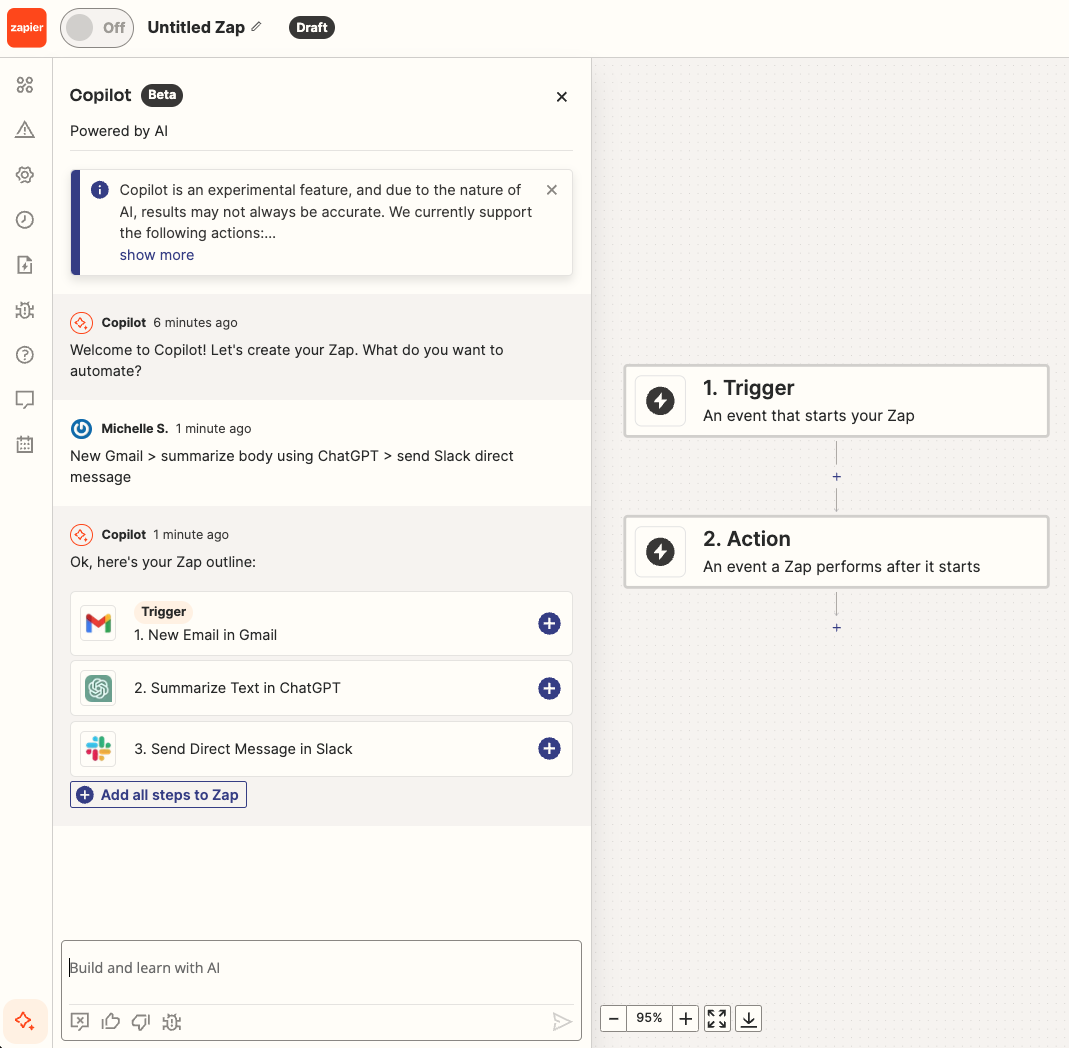
Task: Click the show more link
Action: (x=157, y=255)
